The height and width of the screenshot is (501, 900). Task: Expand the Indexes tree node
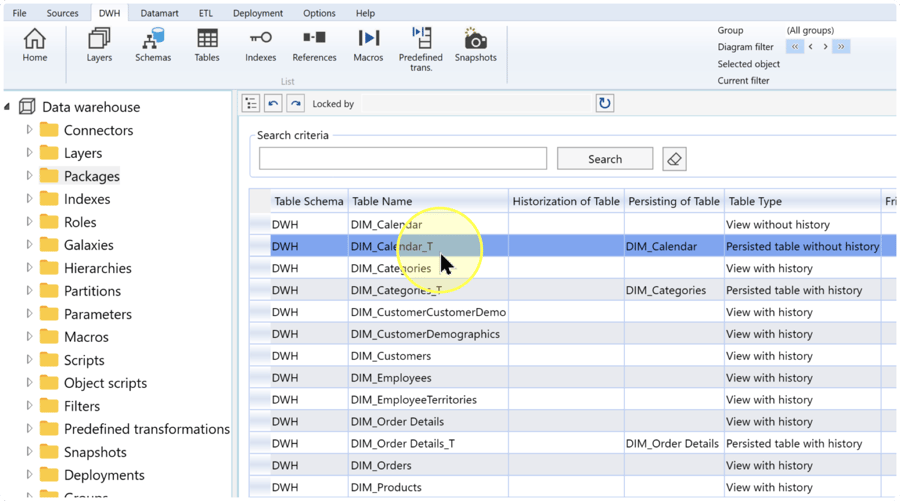[x=29, y=199]
